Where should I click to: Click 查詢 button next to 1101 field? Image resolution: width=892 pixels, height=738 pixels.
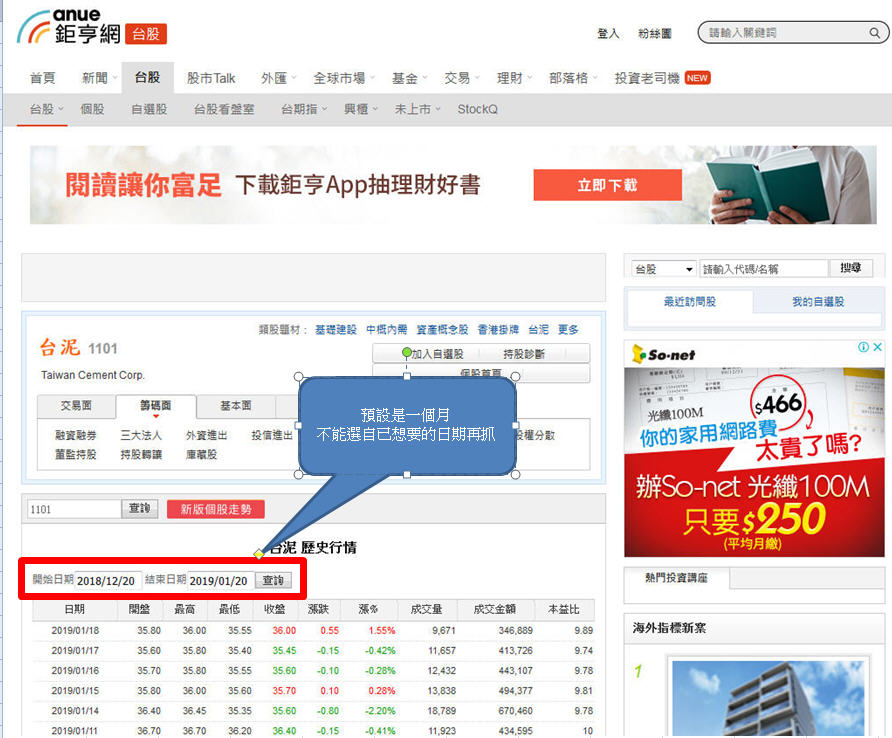point(139,508)
